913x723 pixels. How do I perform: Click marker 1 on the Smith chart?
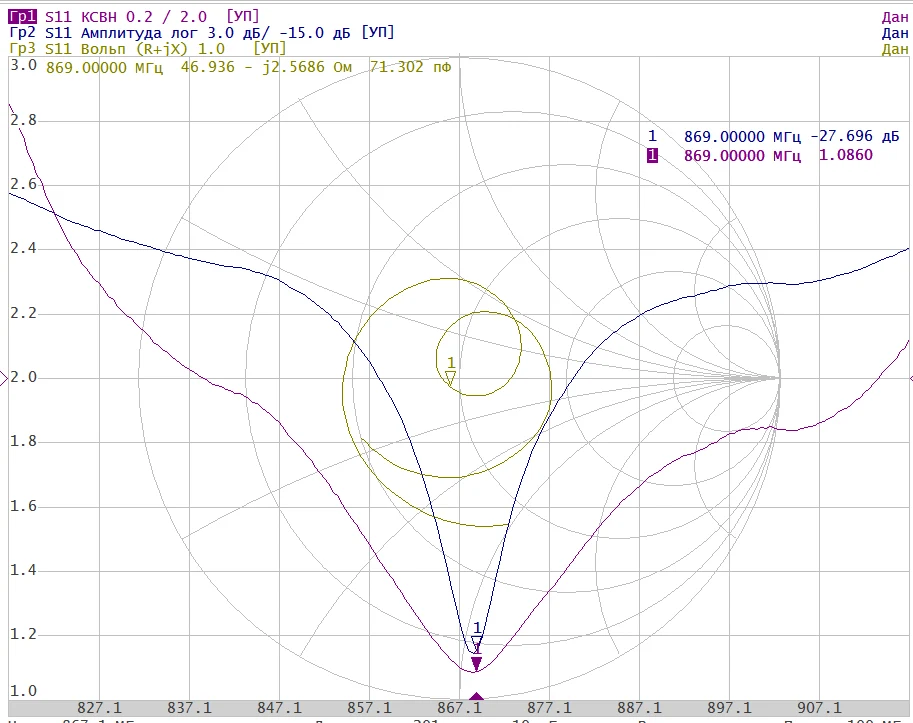[x=451, y=377]
